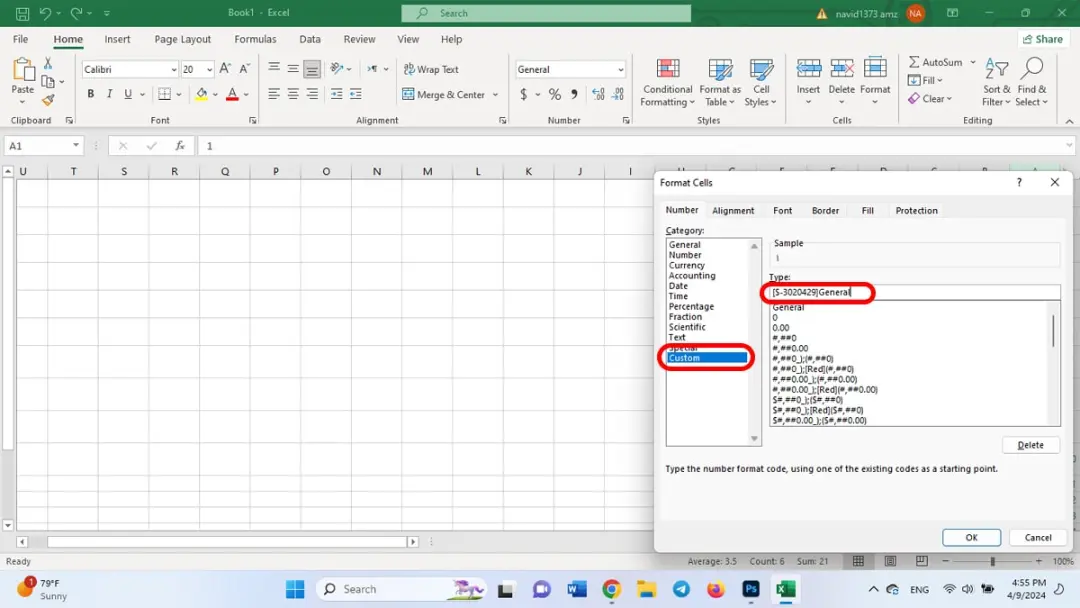Open Cell Styles gallery
Viewport: 1080px width, 608px height.
coord(760,83)
